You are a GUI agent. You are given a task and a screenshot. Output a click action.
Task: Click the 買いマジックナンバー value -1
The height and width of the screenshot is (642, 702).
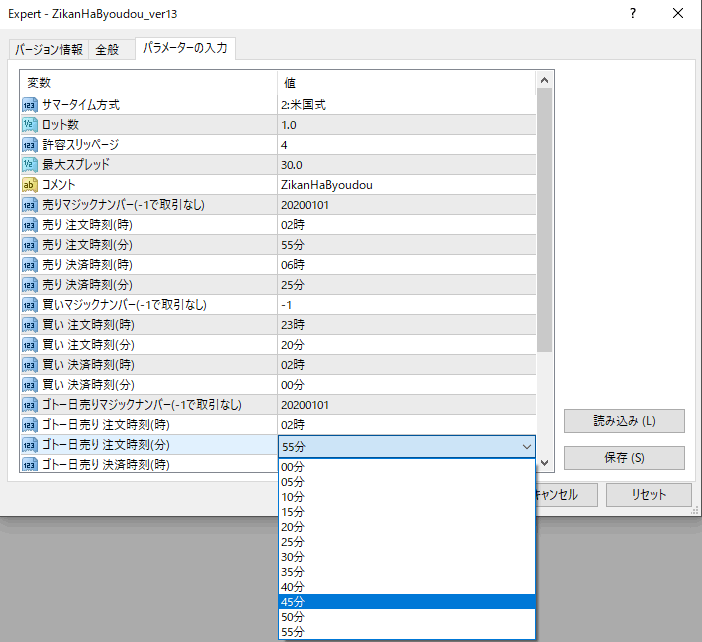tap(287, 305)
